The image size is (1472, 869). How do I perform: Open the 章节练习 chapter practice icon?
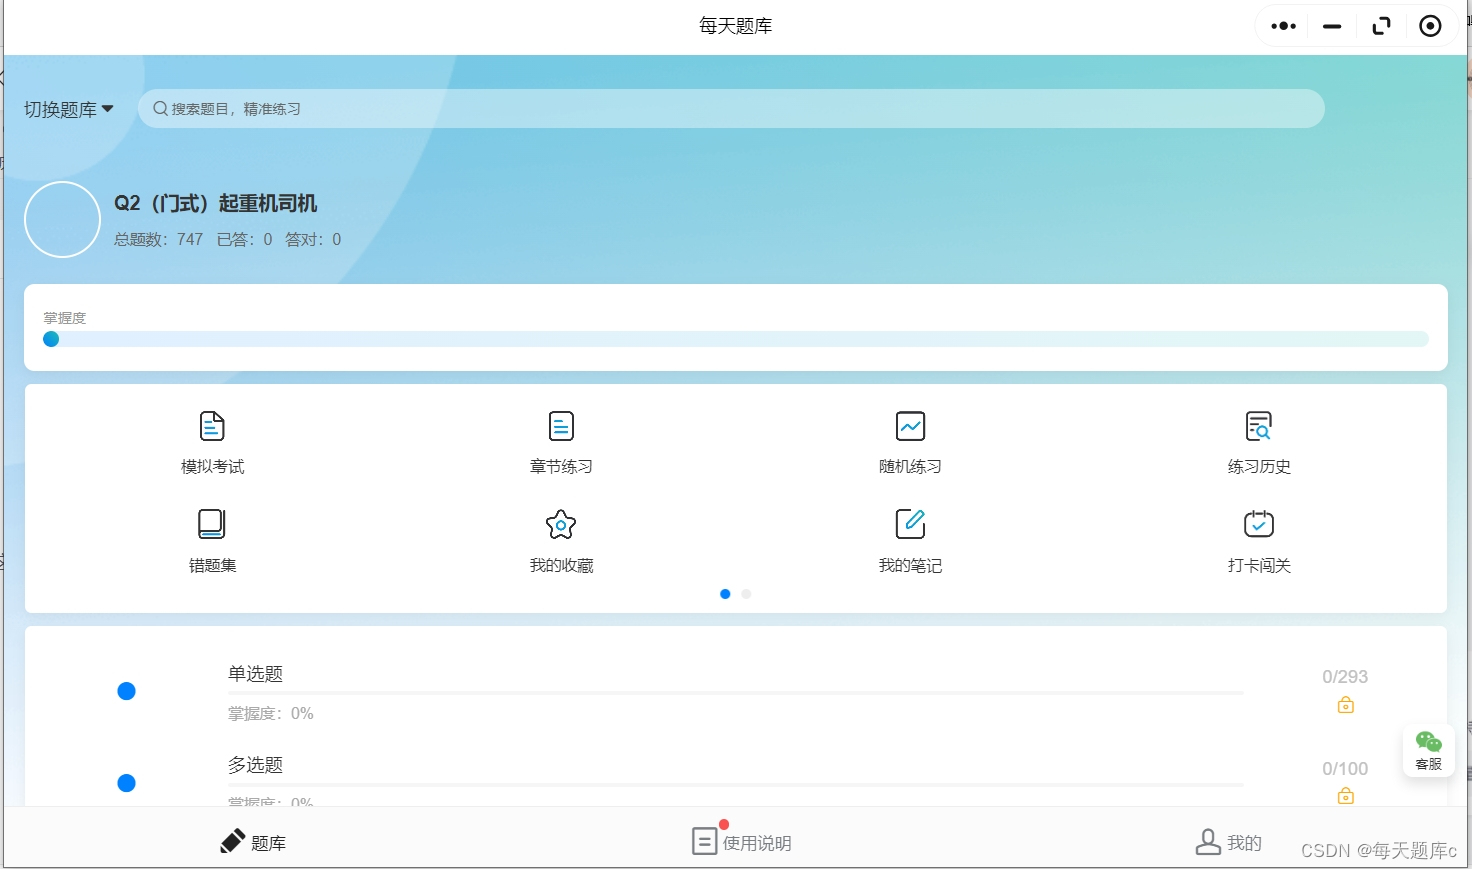561,426
